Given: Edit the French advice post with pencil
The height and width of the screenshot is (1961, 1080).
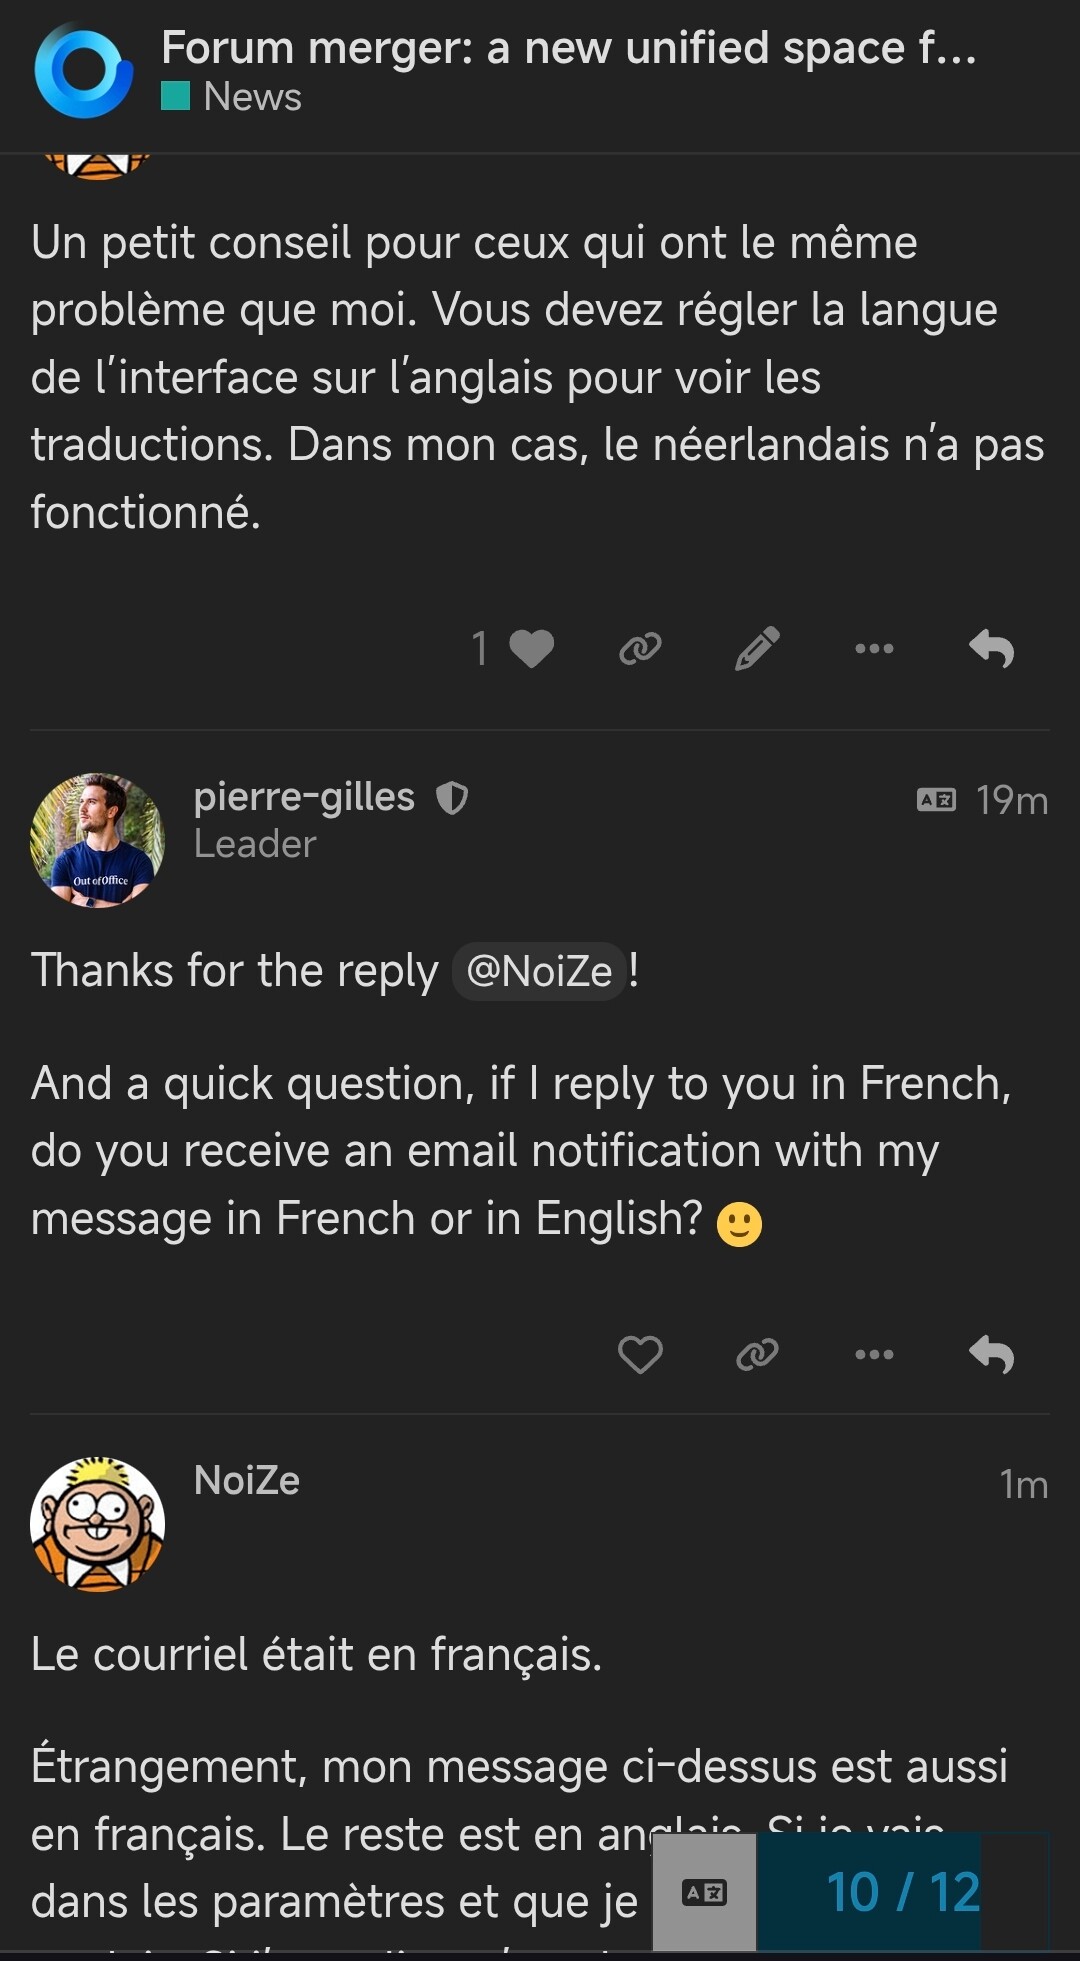Looking at the screenshot, I should (757, 649).
